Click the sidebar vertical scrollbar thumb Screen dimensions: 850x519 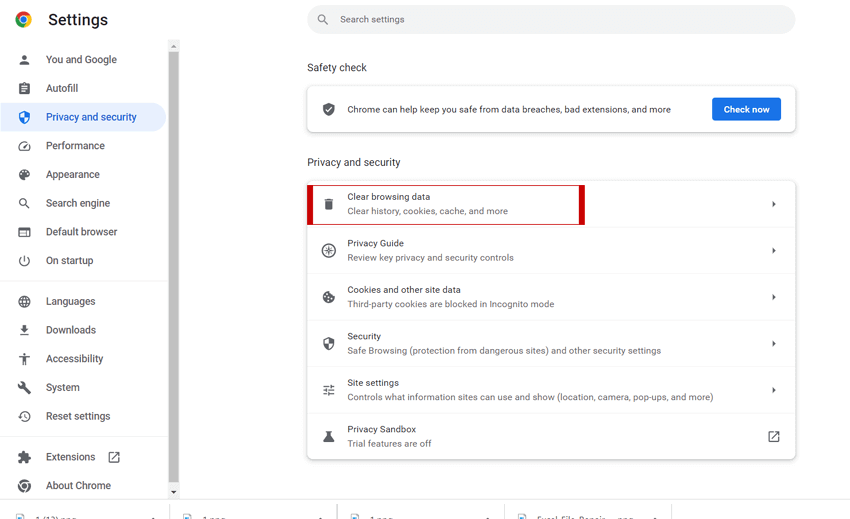(x=173, y=267)
